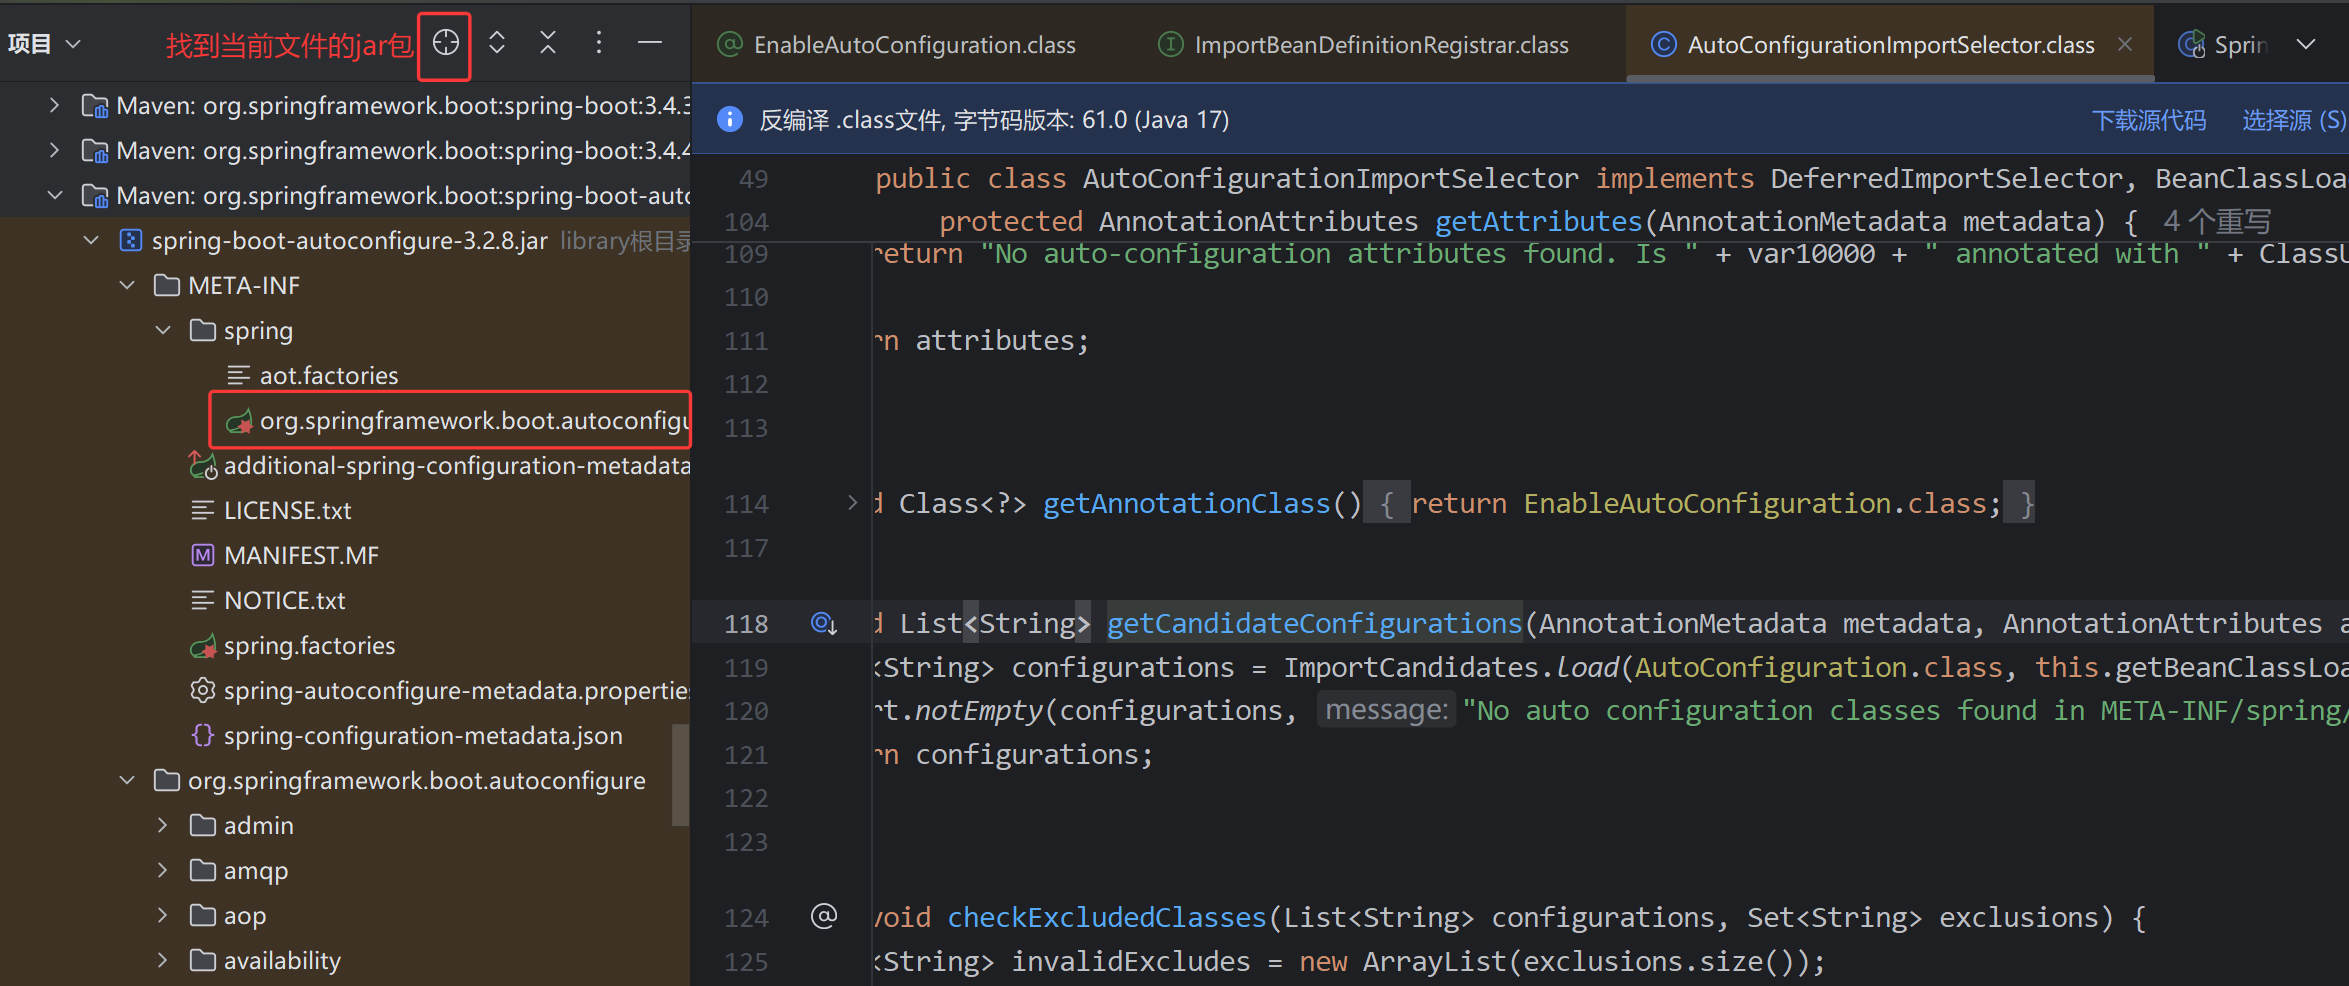Click the interface icon on the ImportBeanDefinitionRegistrar.class tab
Screen dimensions: 2349x986
click(1170, 44)
